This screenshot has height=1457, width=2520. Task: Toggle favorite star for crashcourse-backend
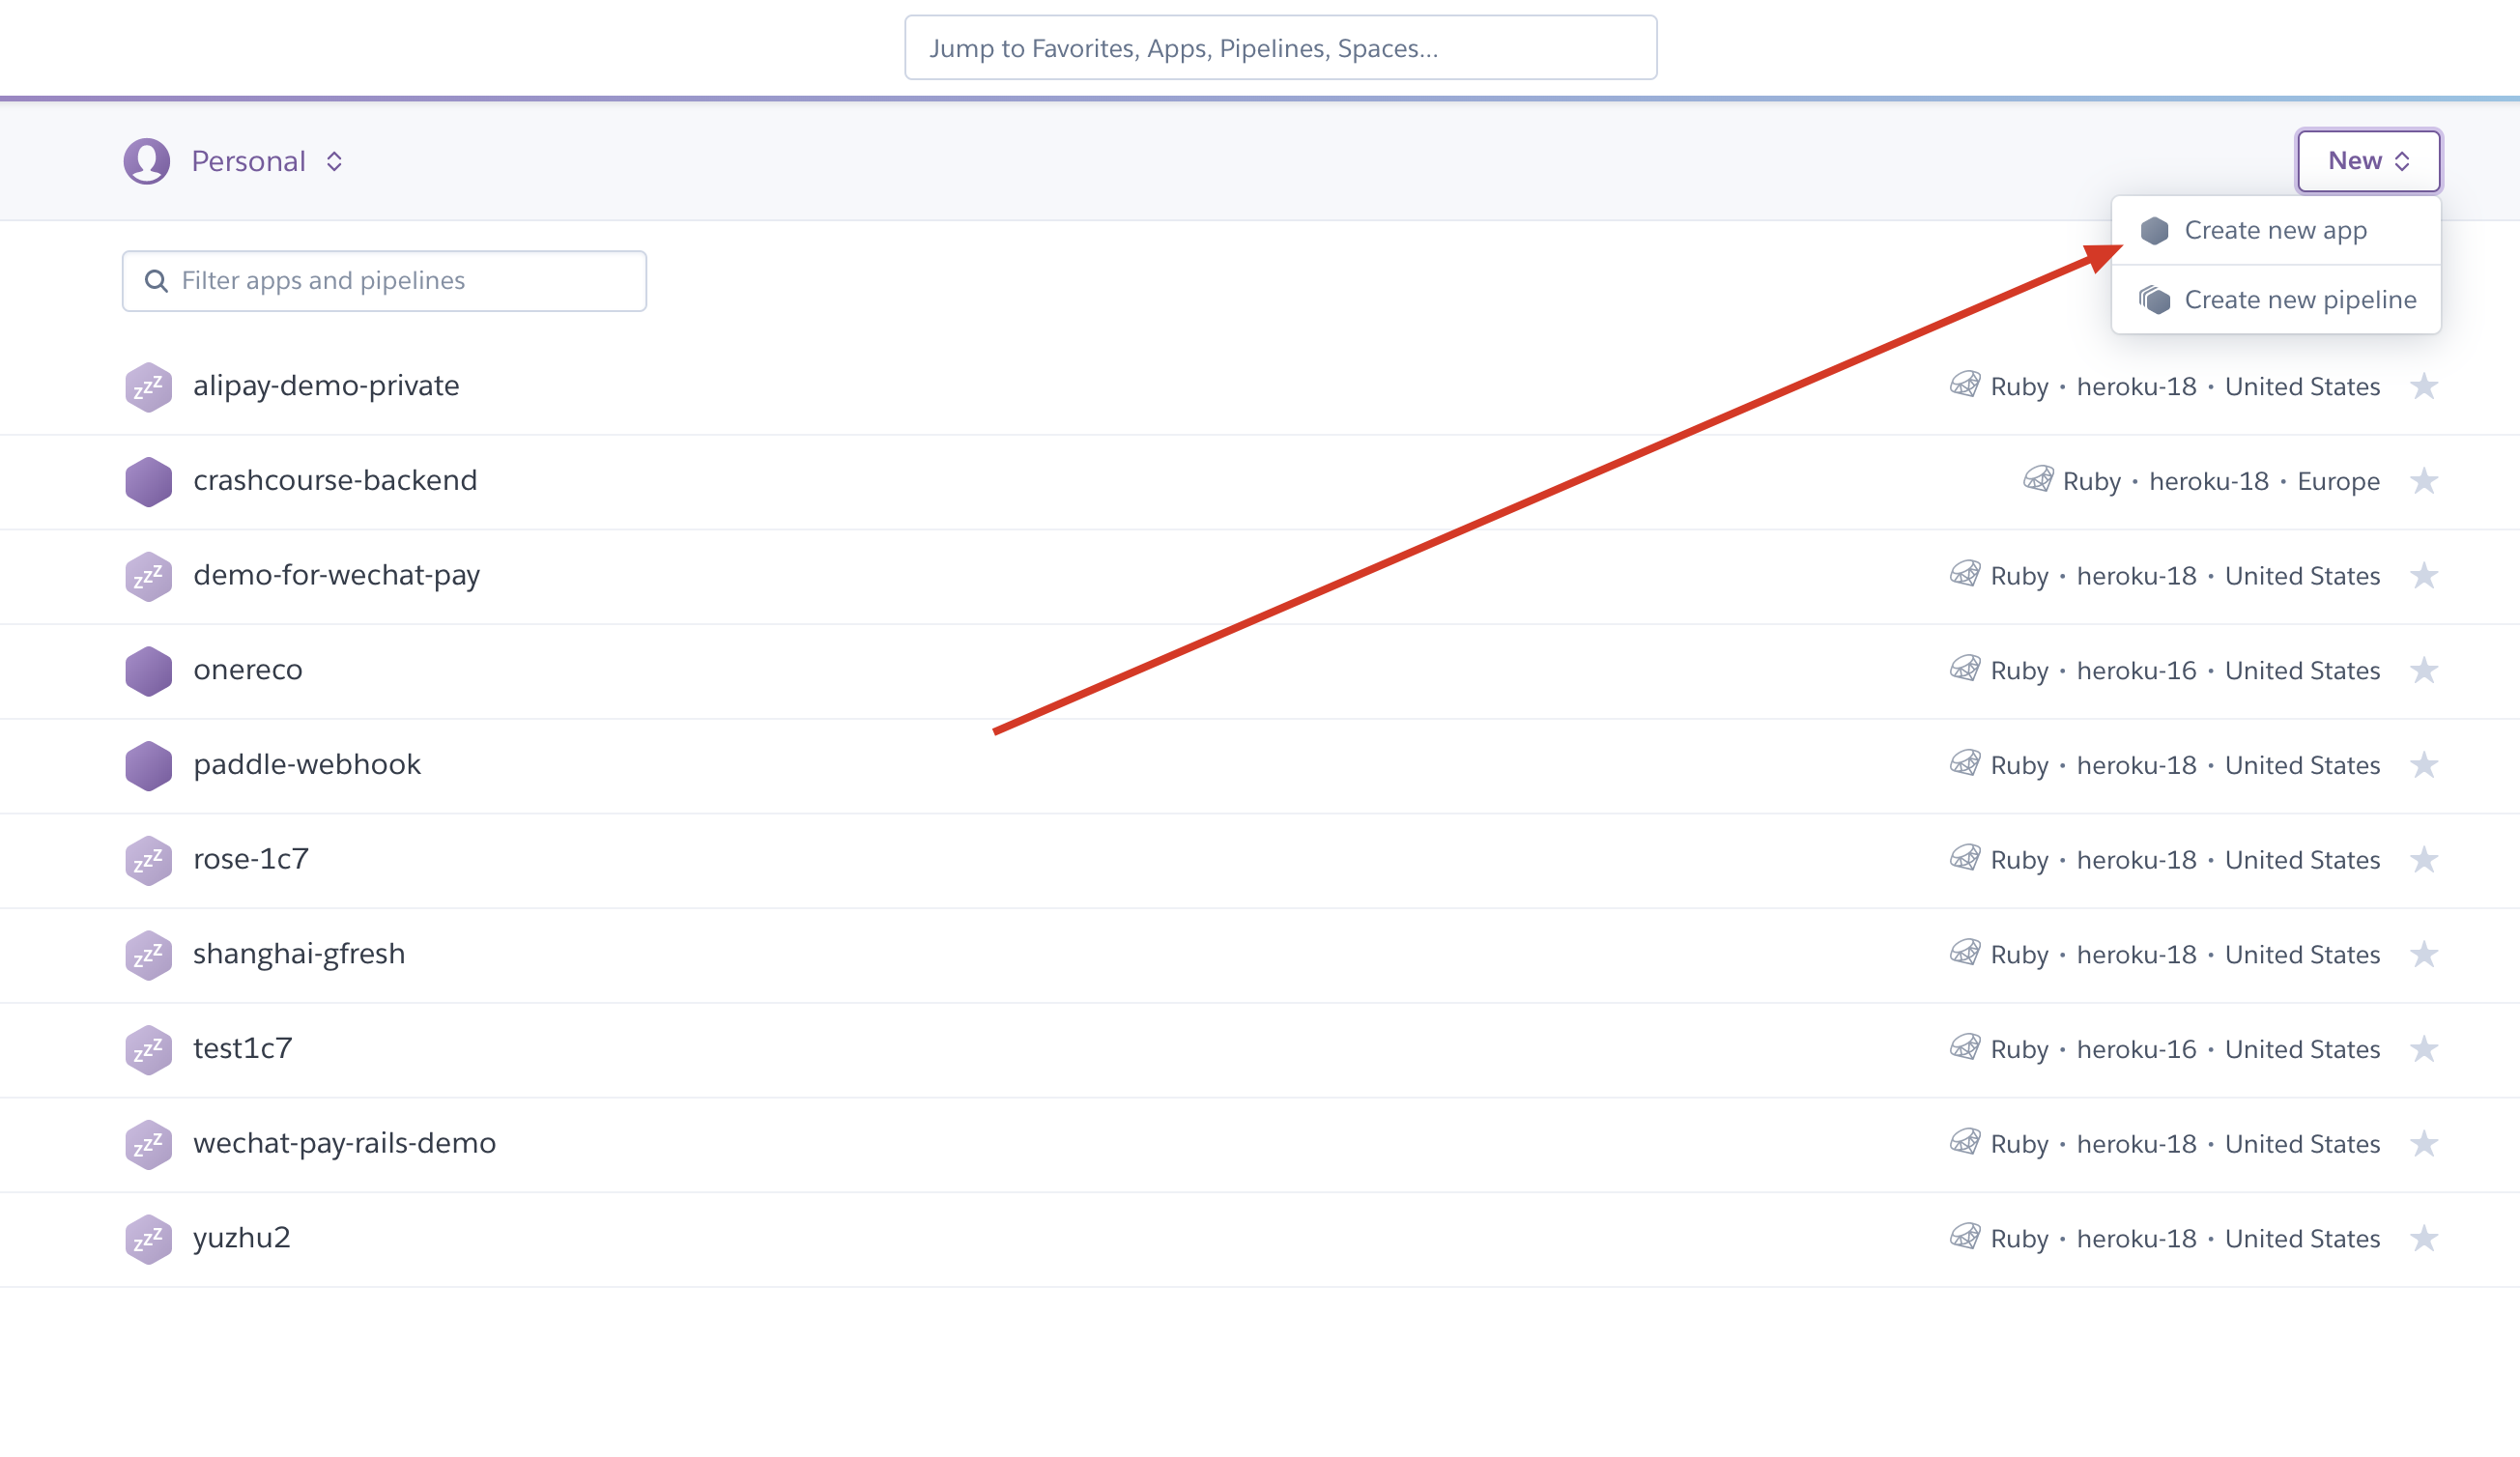click(2423, 482)
